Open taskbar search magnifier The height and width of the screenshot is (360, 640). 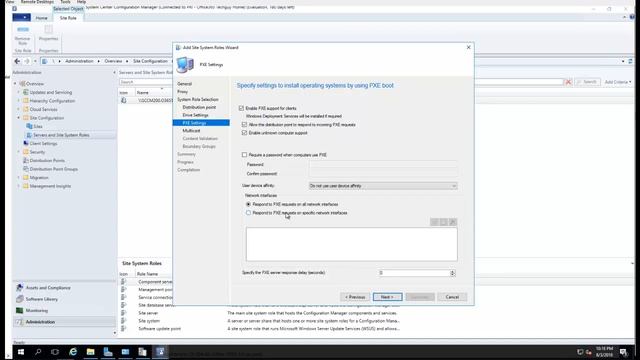[x=38, y=352]
